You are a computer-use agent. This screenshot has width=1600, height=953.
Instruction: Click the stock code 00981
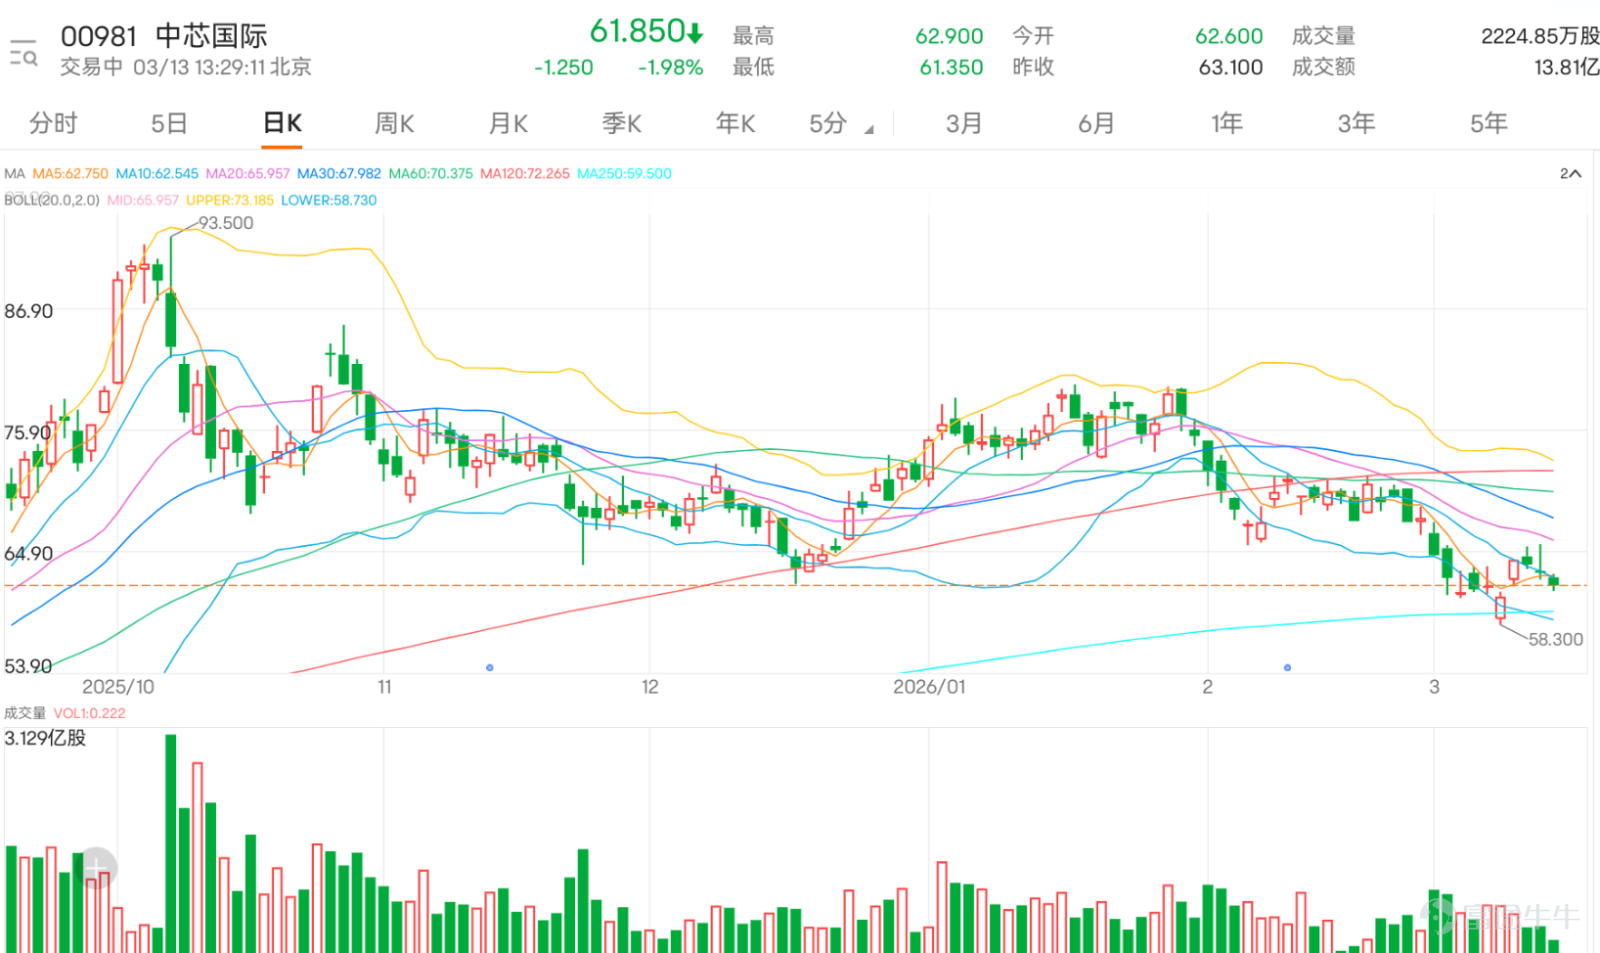[x=98, y=36]
